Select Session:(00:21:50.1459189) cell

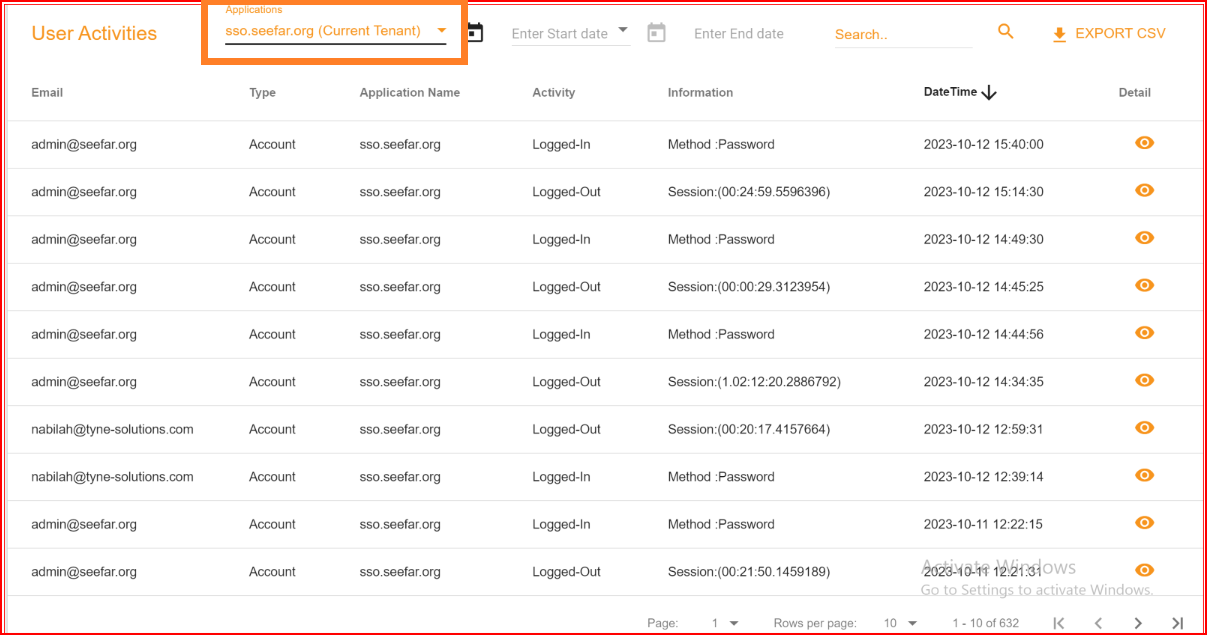point(749,572)
